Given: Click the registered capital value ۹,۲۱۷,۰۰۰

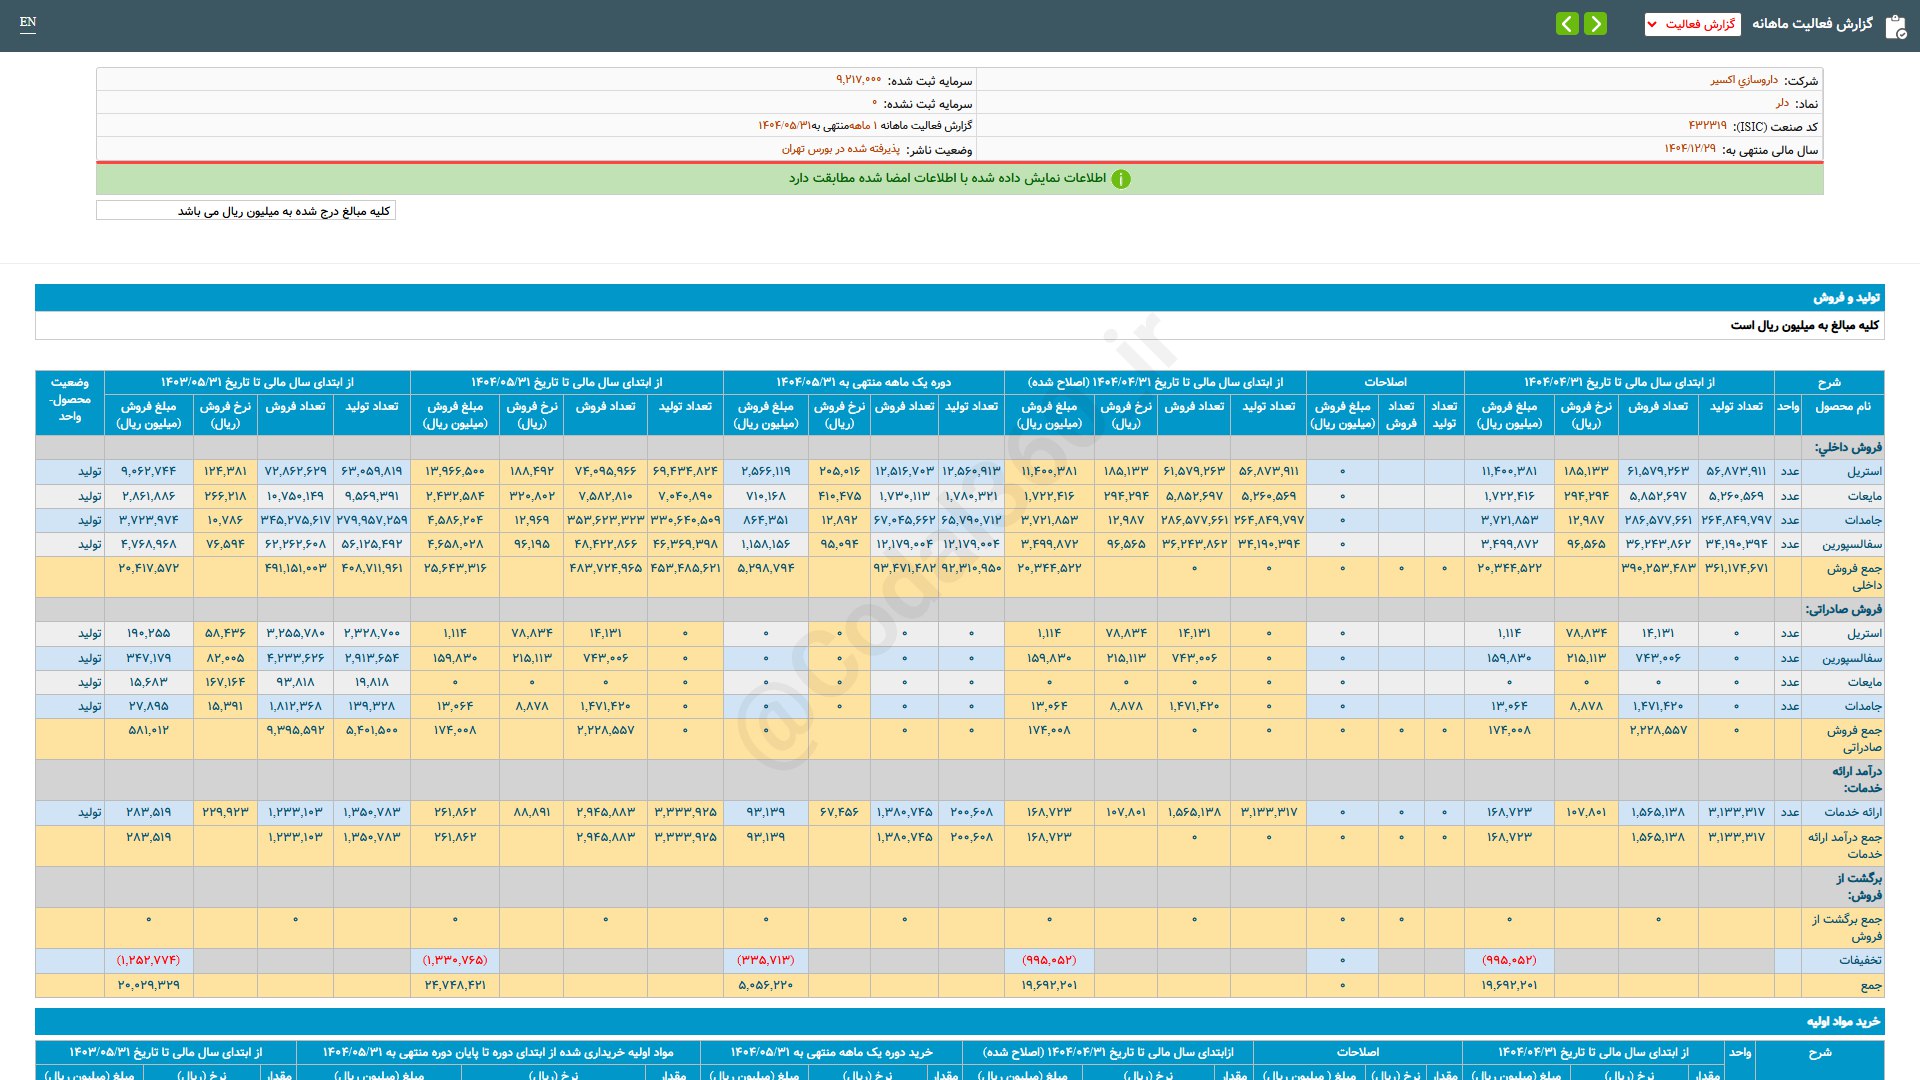Looking at the screenshot, I should coord(858,80).
